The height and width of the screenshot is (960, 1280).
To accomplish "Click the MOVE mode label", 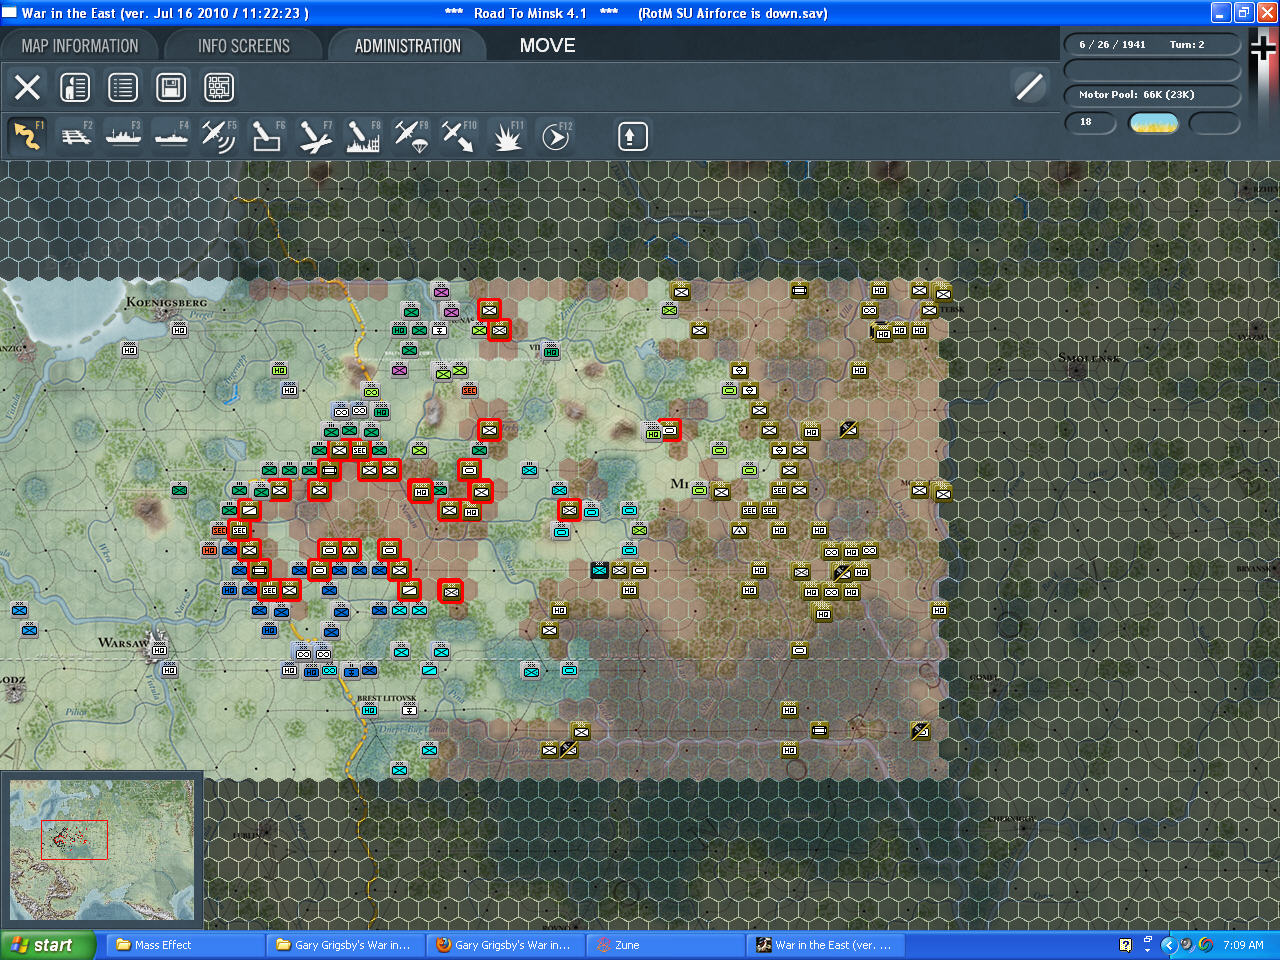I will [548, 45].
